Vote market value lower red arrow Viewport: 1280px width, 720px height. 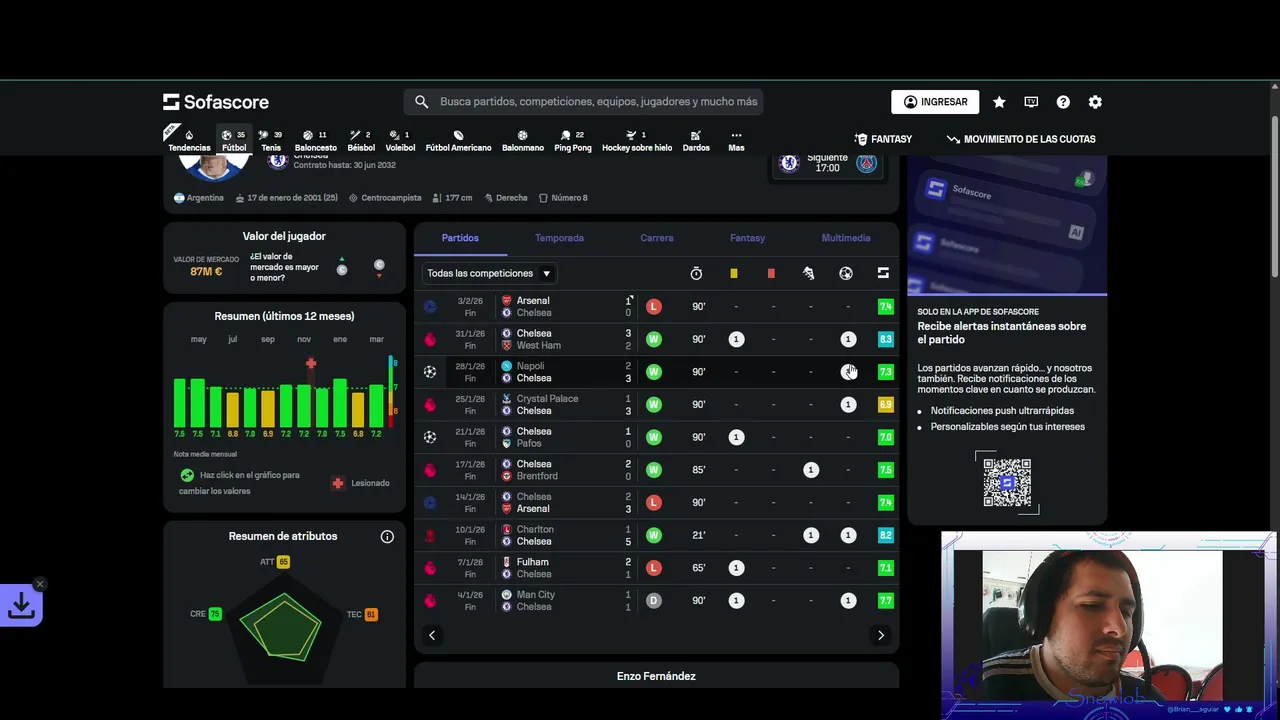(379, 269)
